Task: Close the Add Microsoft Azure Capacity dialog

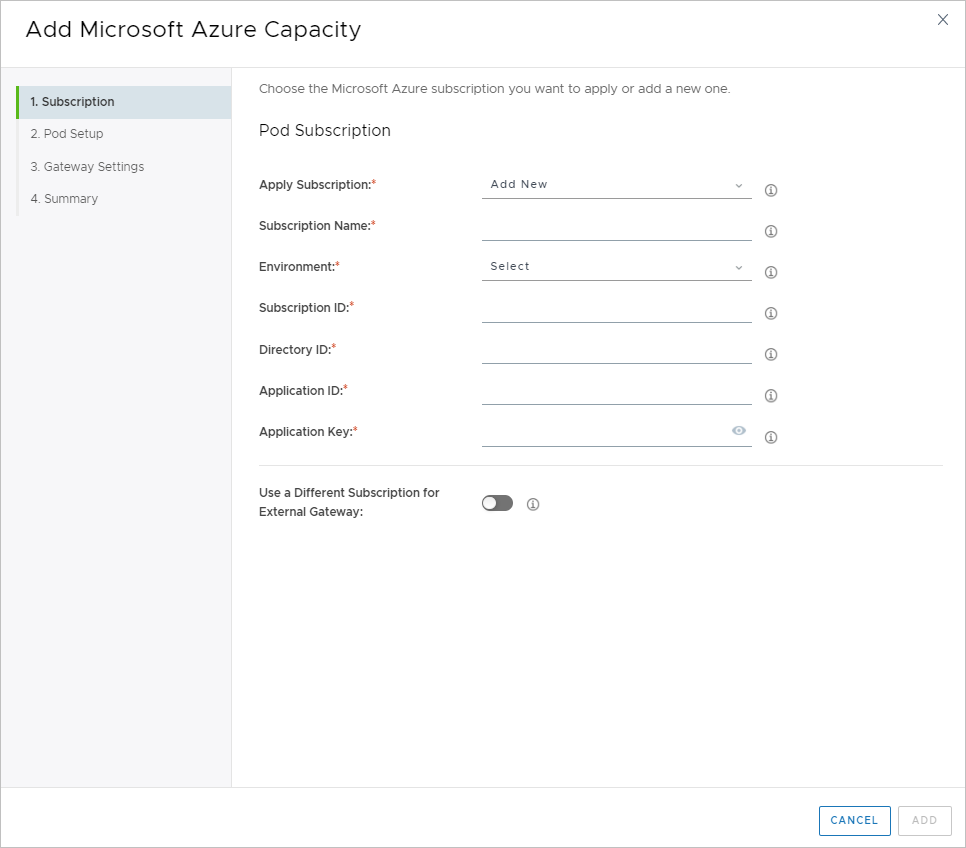Action: [x=943, y=20]
